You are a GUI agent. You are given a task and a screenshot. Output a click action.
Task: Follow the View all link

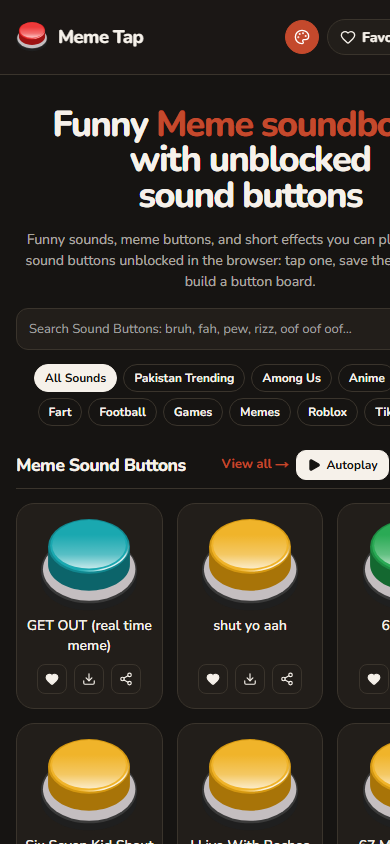[x=255, y=464]
